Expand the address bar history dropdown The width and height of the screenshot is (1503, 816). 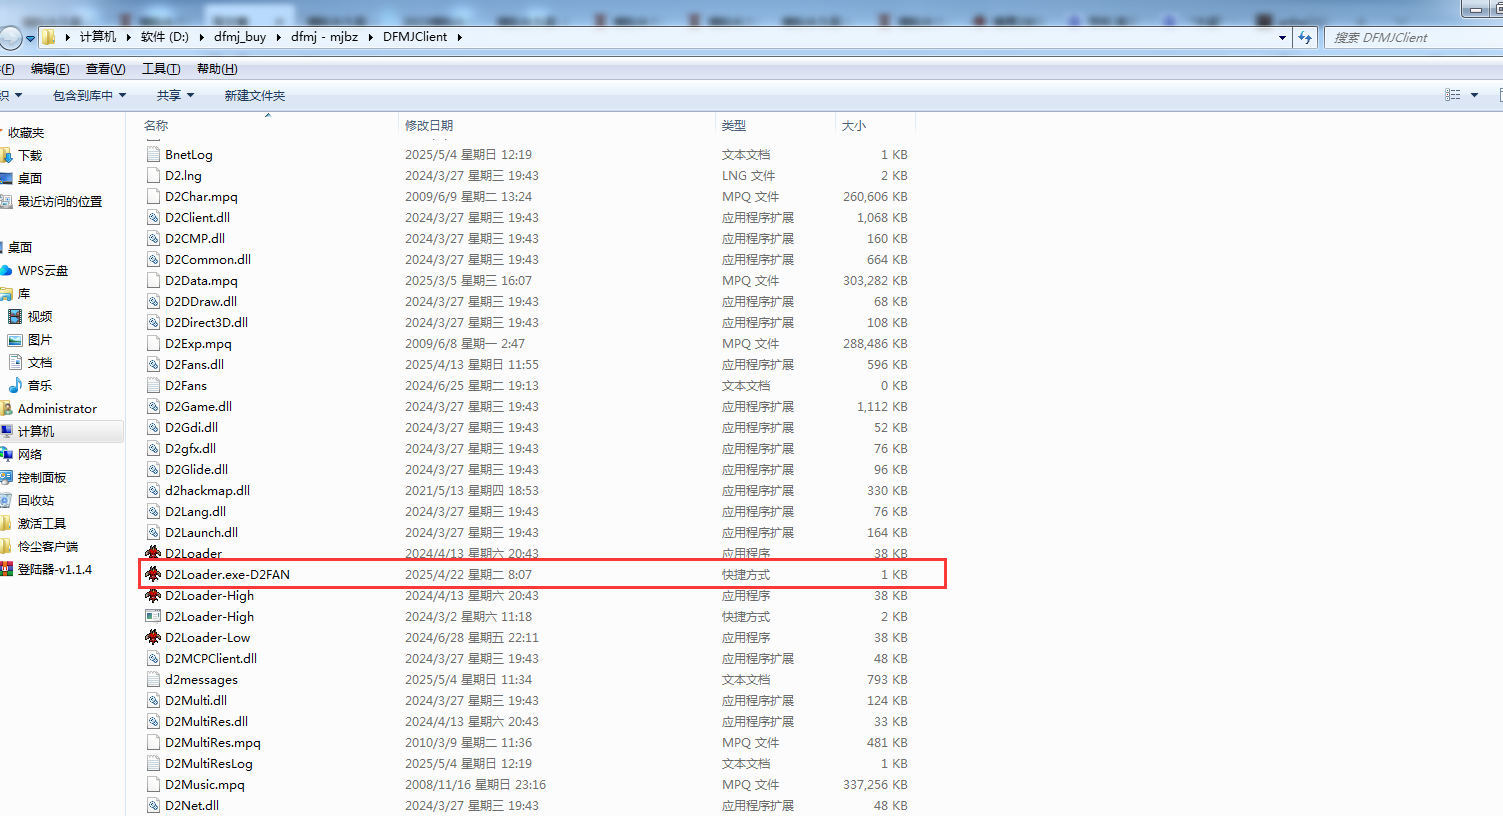point(1282,38)
